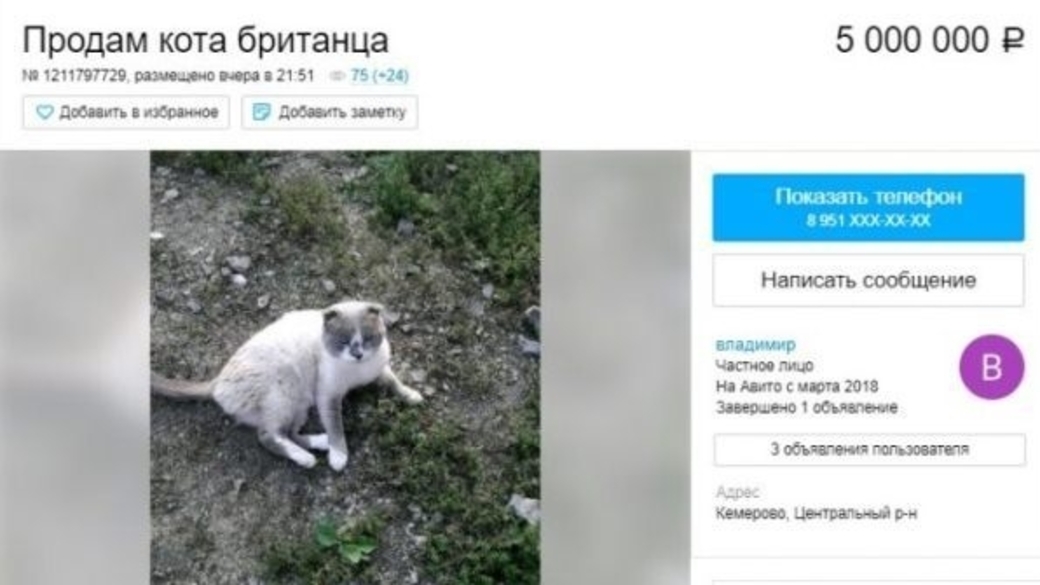The image size is (1040, 585).
Task: Click the blurred right side of photo
Action: [x=616, y=367]
